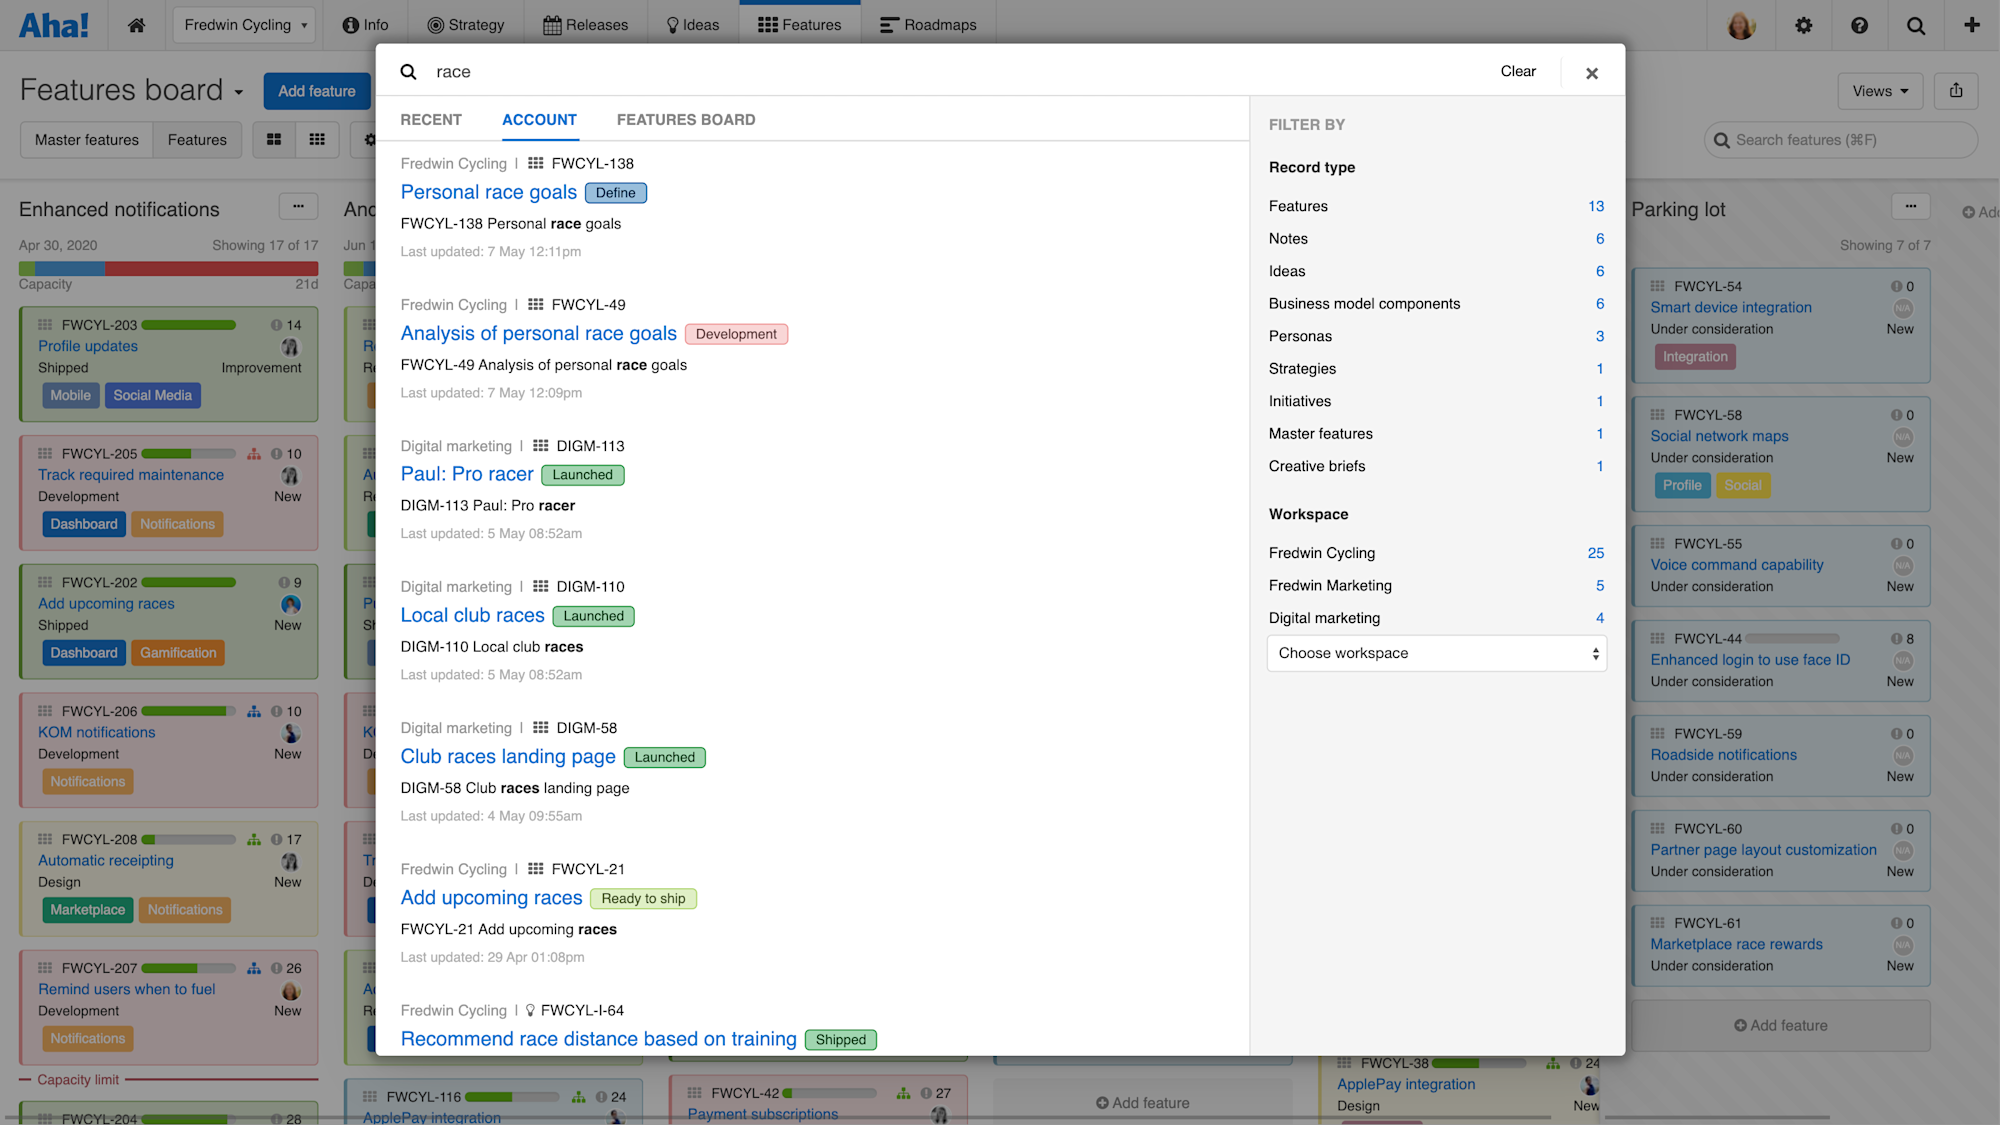Open account settings via the gear icon
The height and width of the screenshot is (1125, 2000).
1803,25
